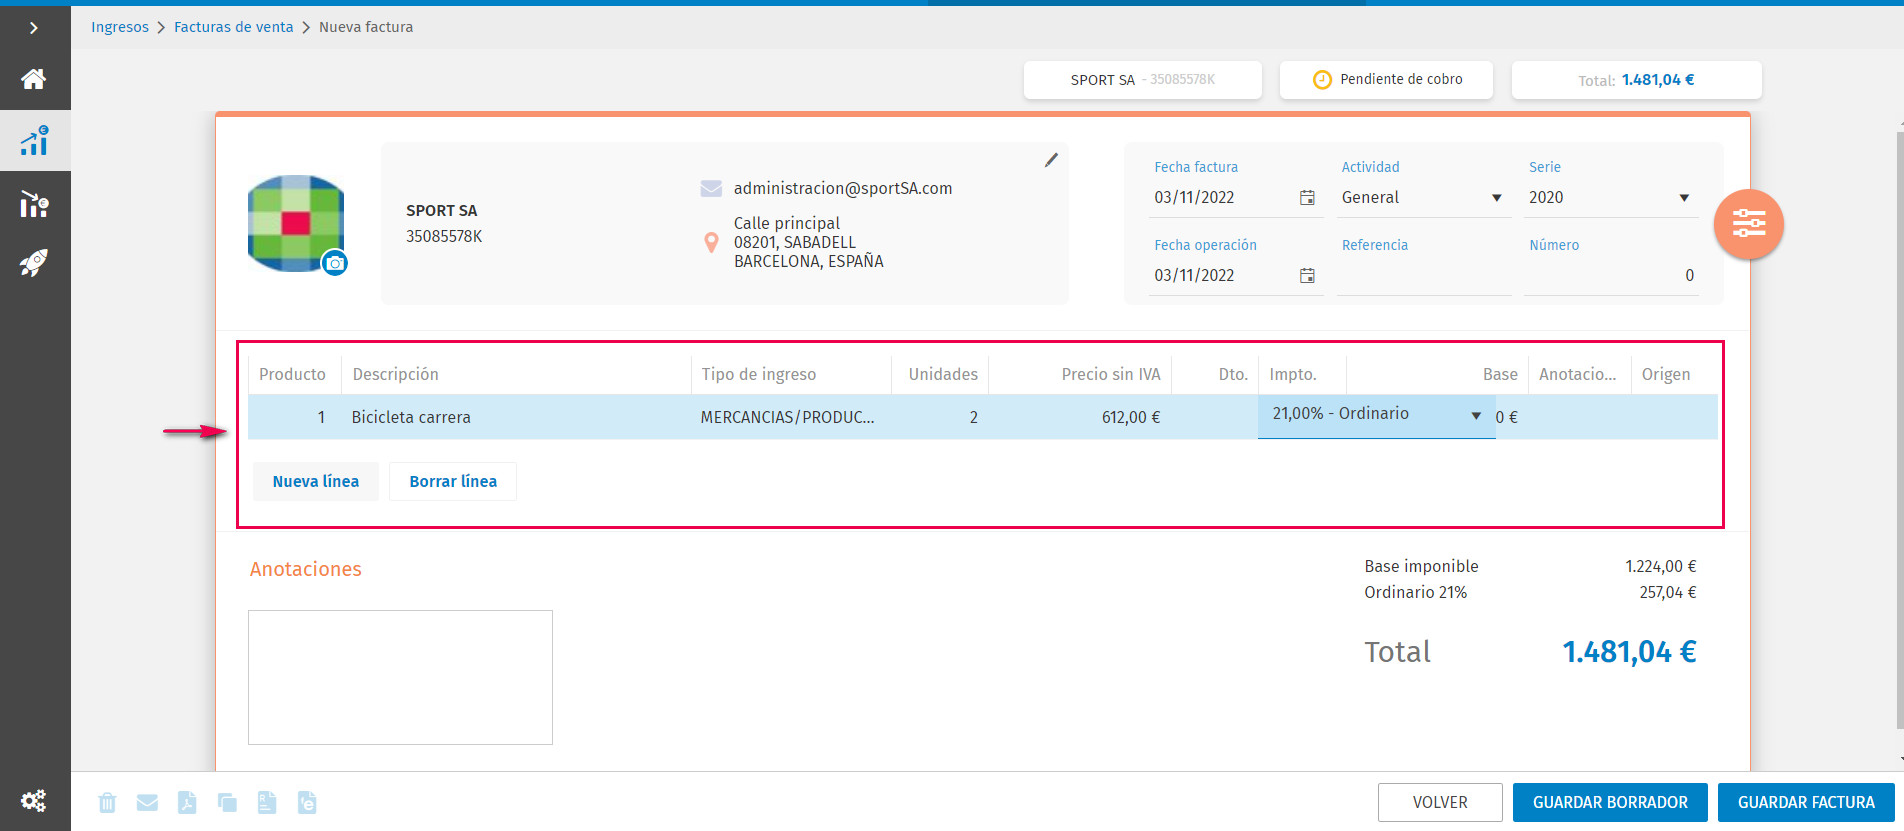Click the Producto column header
This screenshot has width=1904, height=831.
[x=292, y=374]
